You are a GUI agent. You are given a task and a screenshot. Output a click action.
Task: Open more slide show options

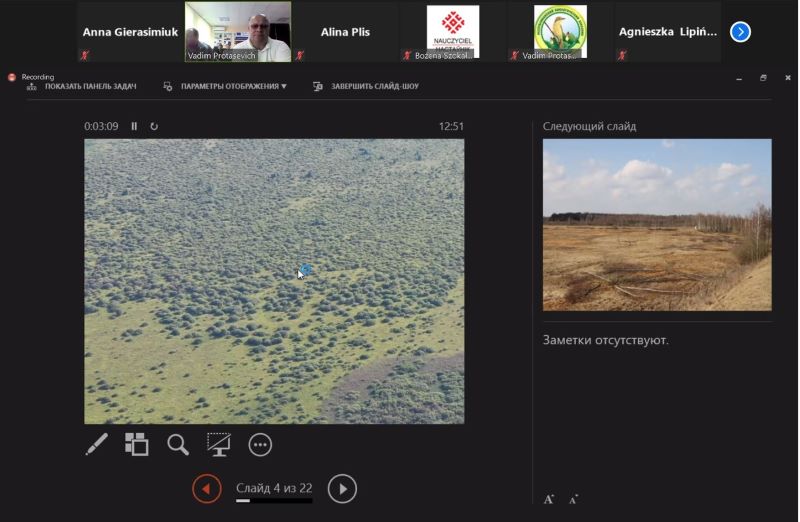pyautogui.click(x=260, y=445)
